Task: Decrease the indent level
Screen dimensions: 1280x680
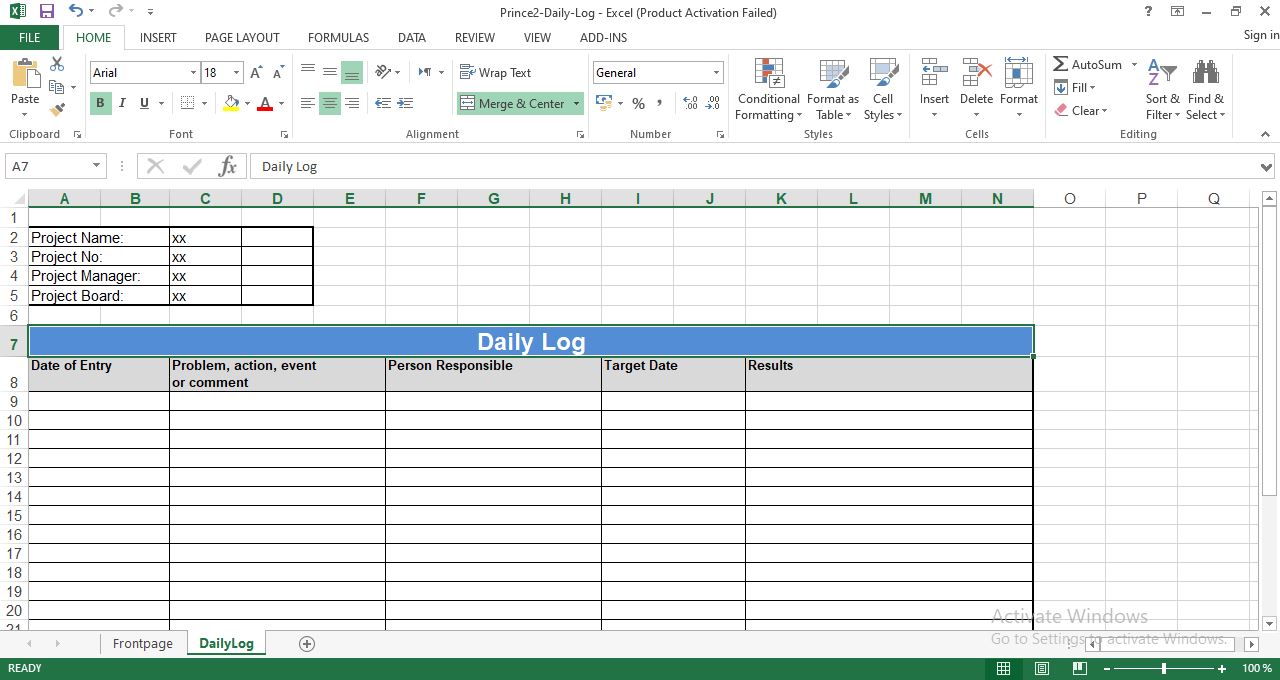Action: coord(383,103)
